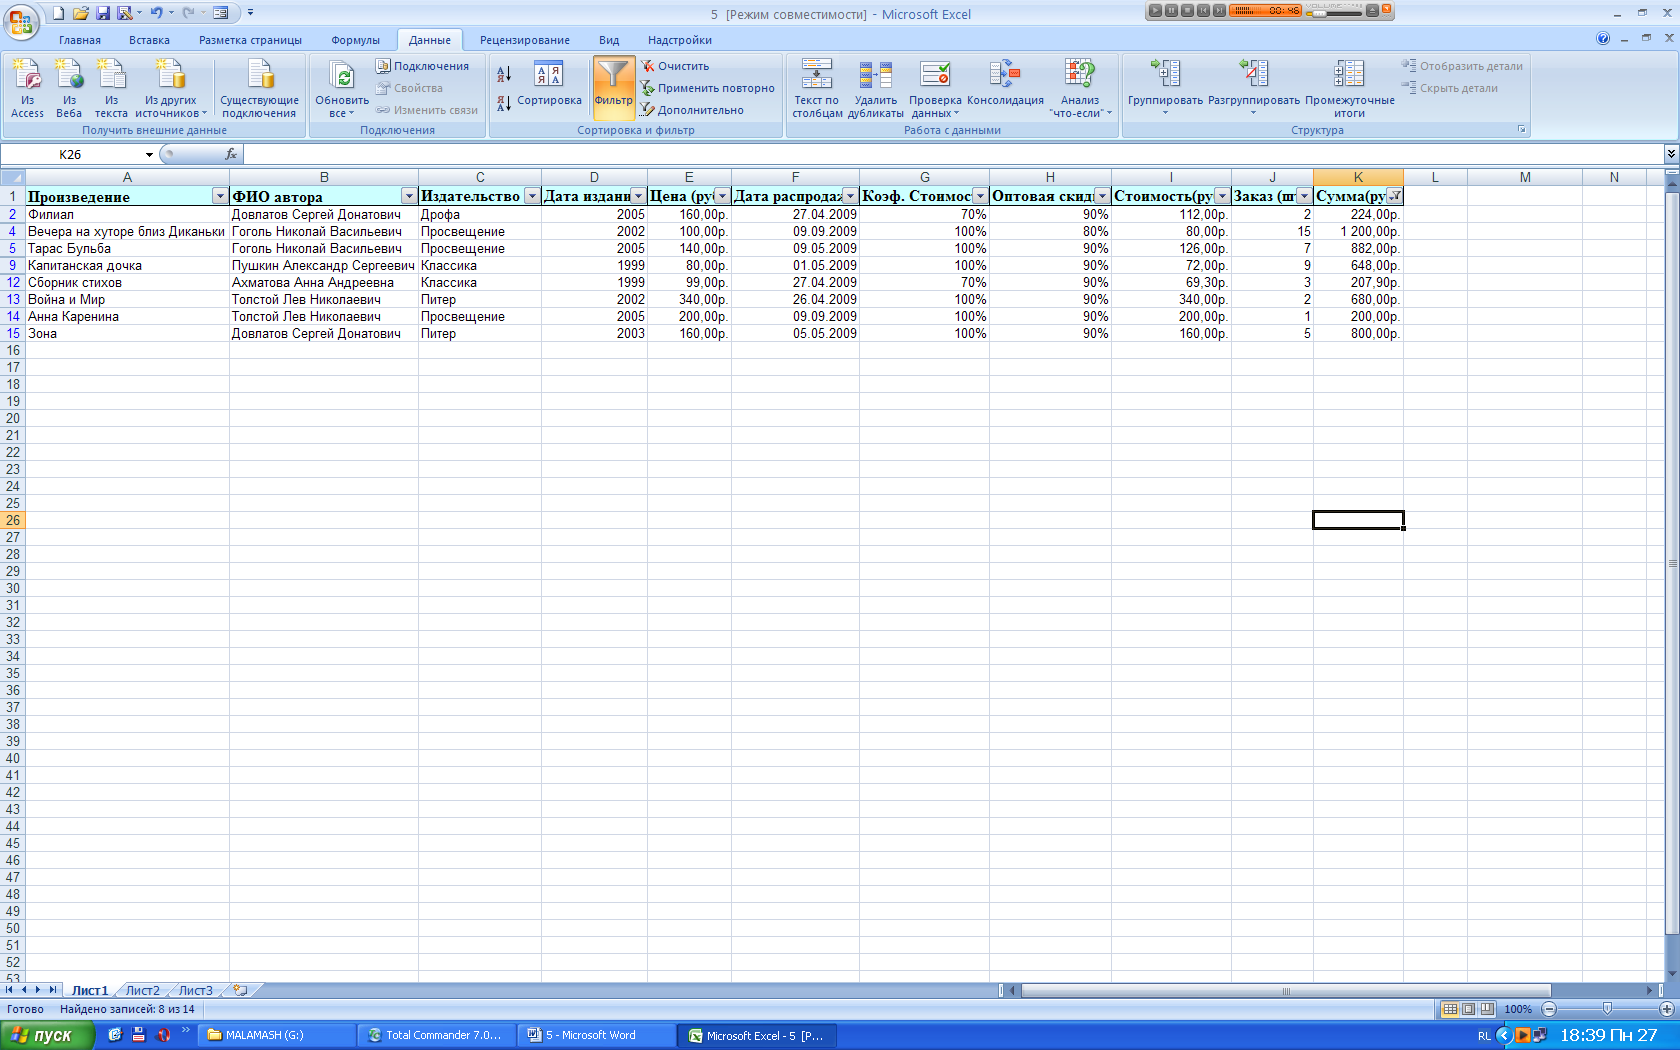Click Очистить to clear the filter
The image size is (1680, 1050).
pyautogui.click(x=683, y=66)
